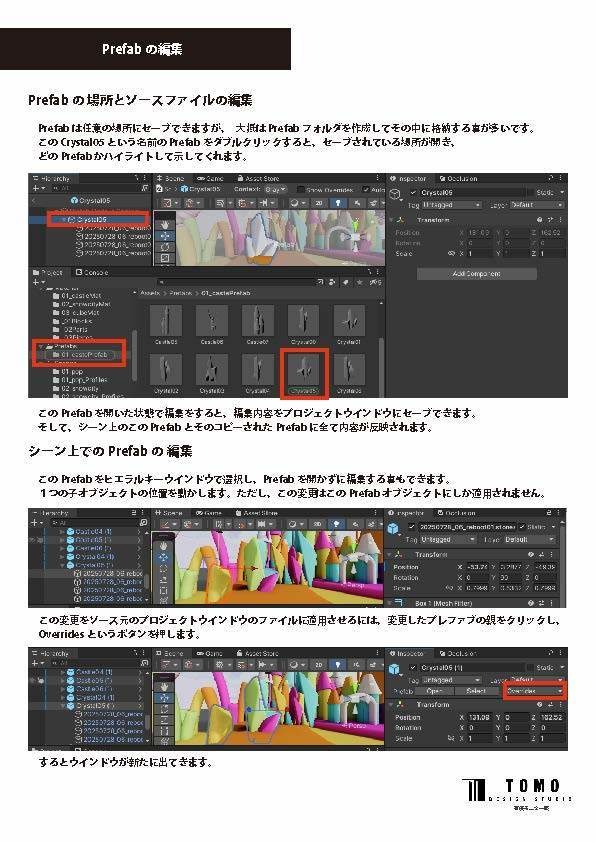Switch to the Console tab in the top screenshot

click(x=91, y=273)
